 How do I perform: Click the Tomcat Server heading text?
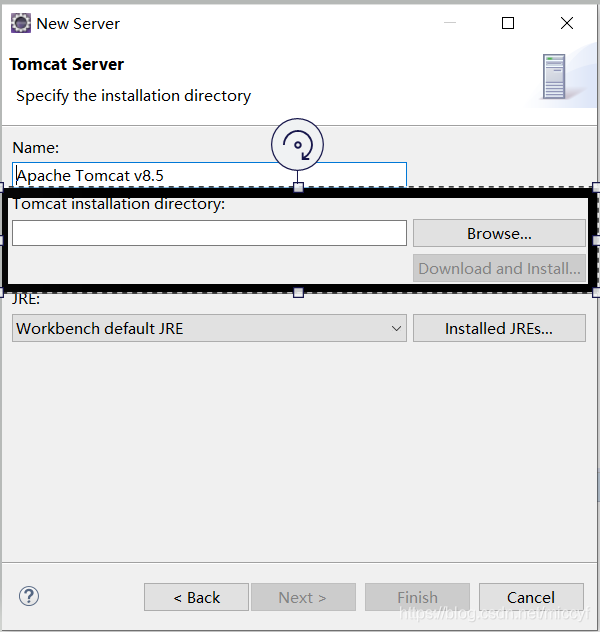[x=66, y=64]
